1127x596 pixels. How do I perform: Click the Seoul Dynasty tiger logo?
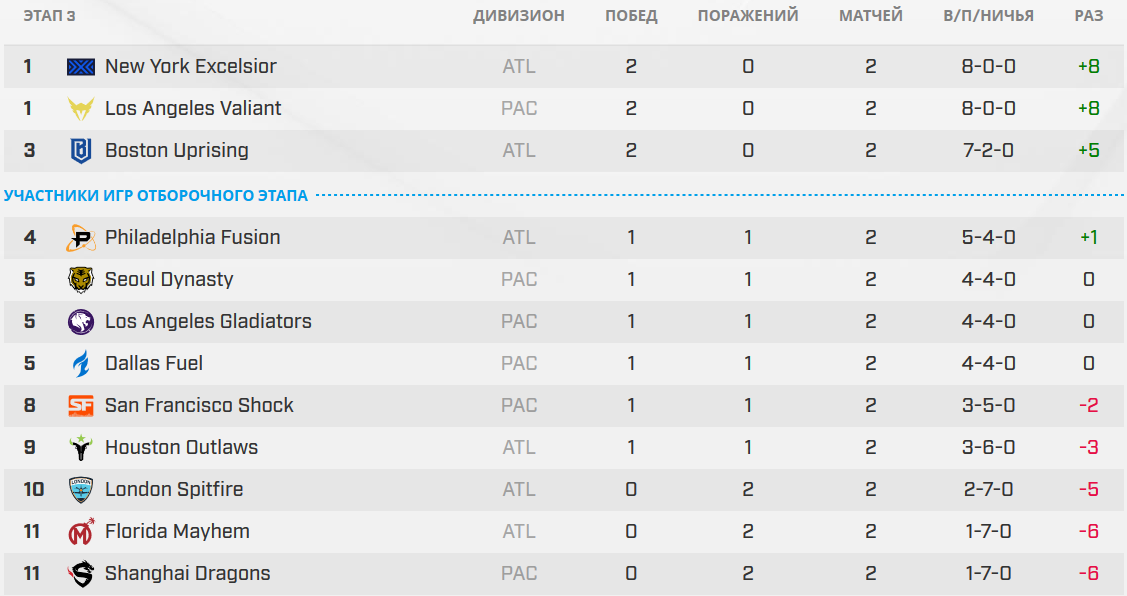coord(81,280)
